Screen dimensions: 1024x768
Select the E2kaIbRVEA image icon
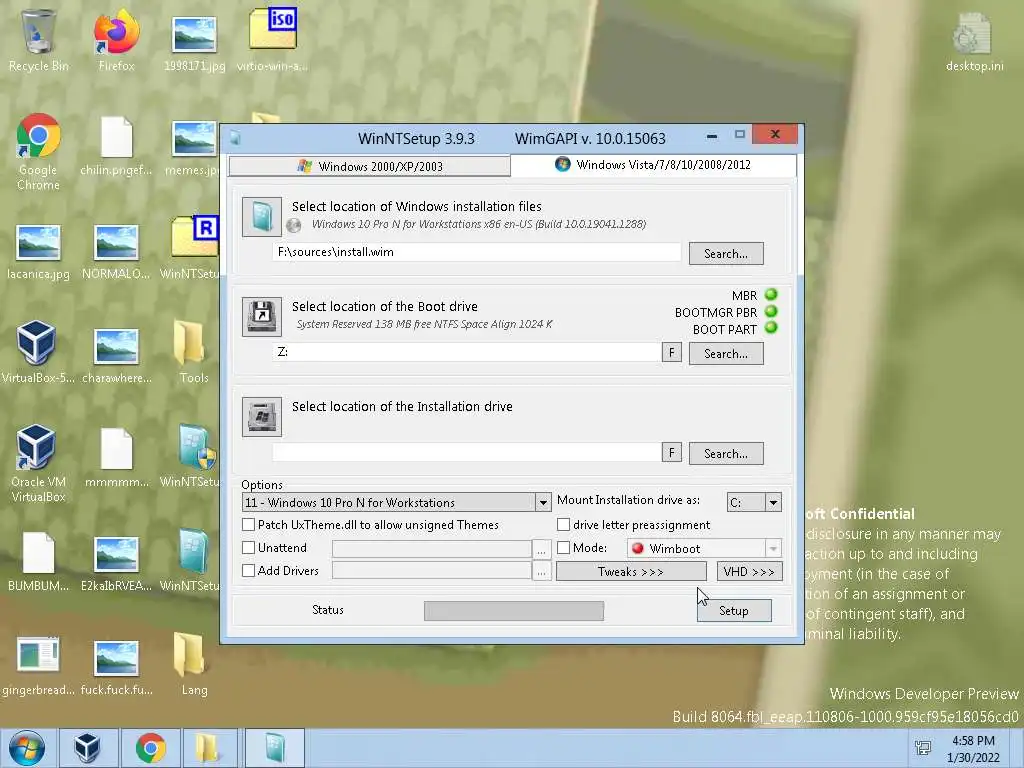pyautogui.click(x=116, y=562)
